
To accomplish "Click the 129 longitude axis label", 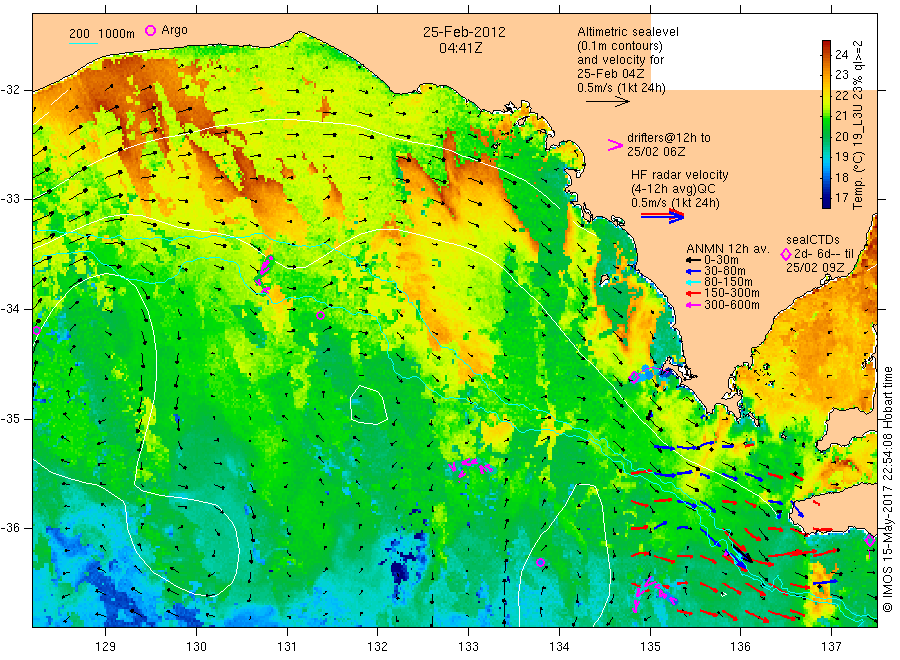I will (106, 646).
